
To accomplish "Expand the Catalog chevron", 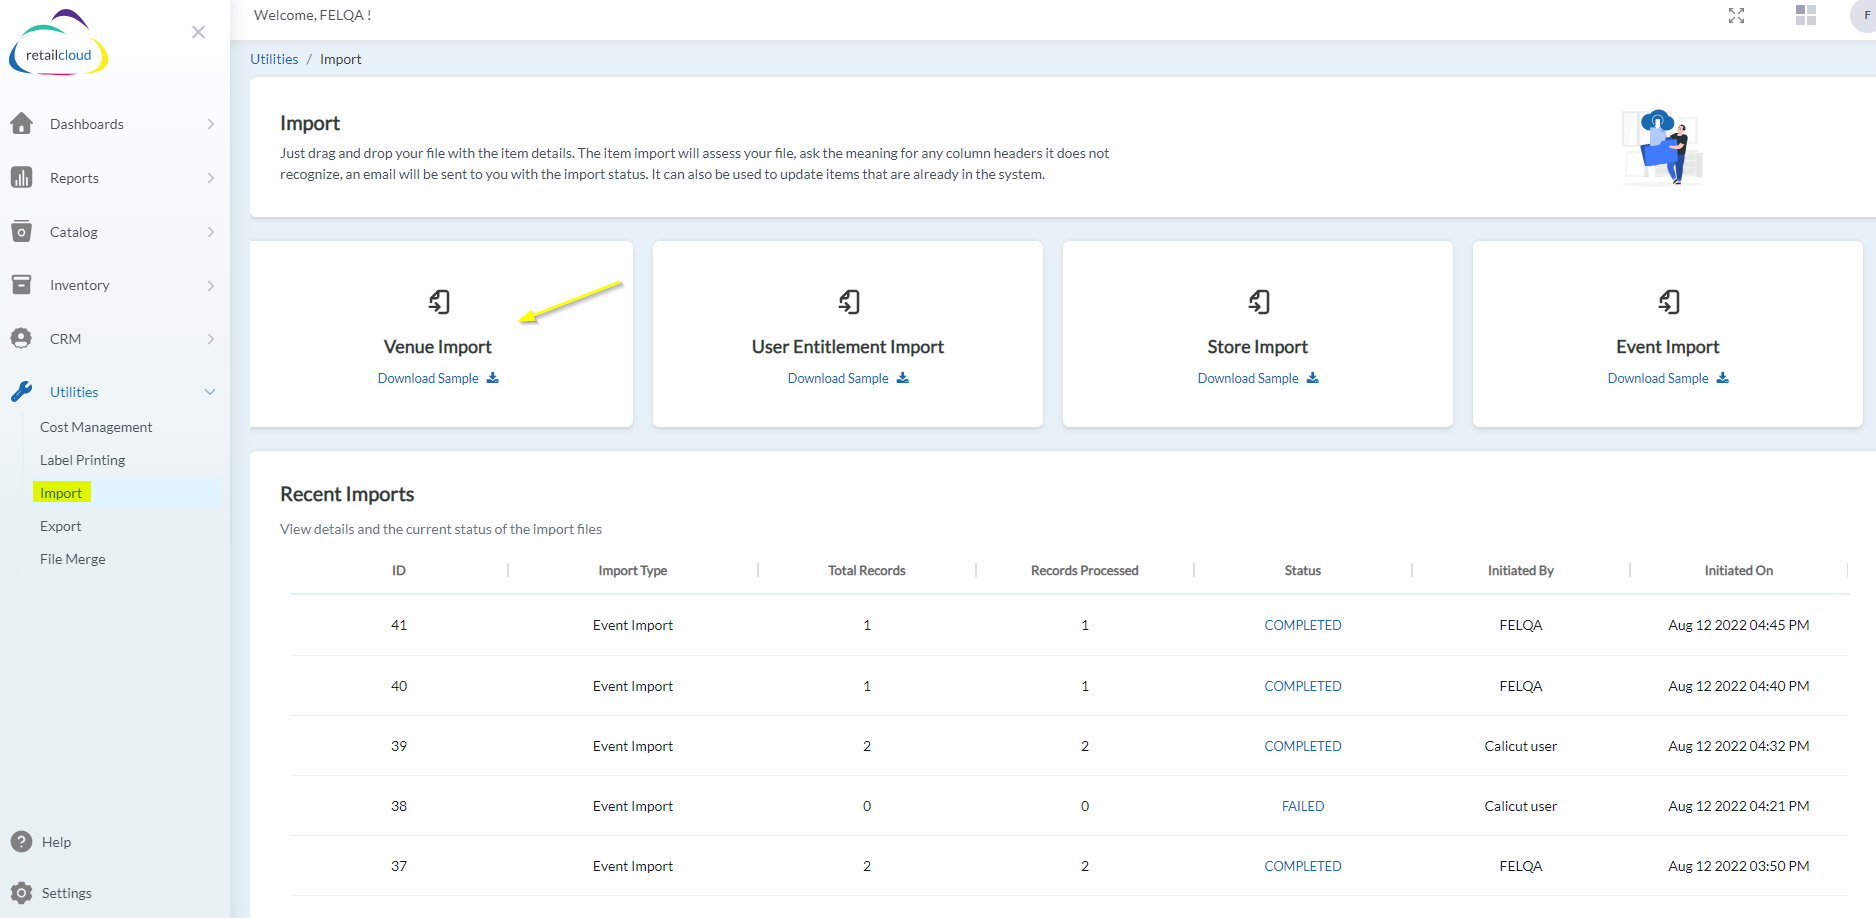I will click(210, 232).
